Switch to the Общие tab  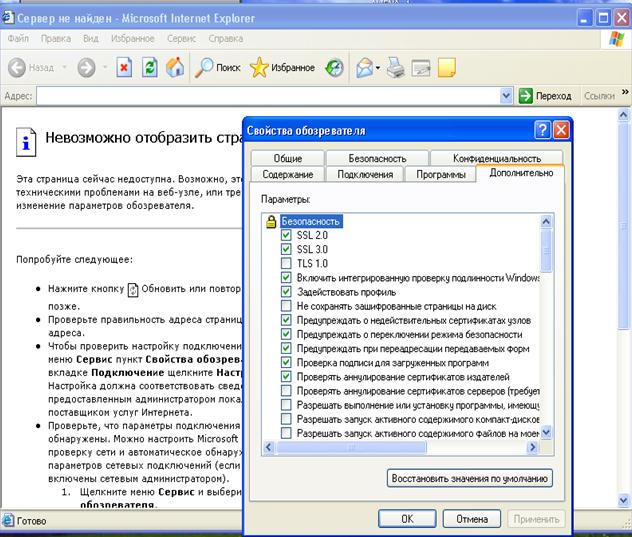pyautogui.click(x=287, y=158)
